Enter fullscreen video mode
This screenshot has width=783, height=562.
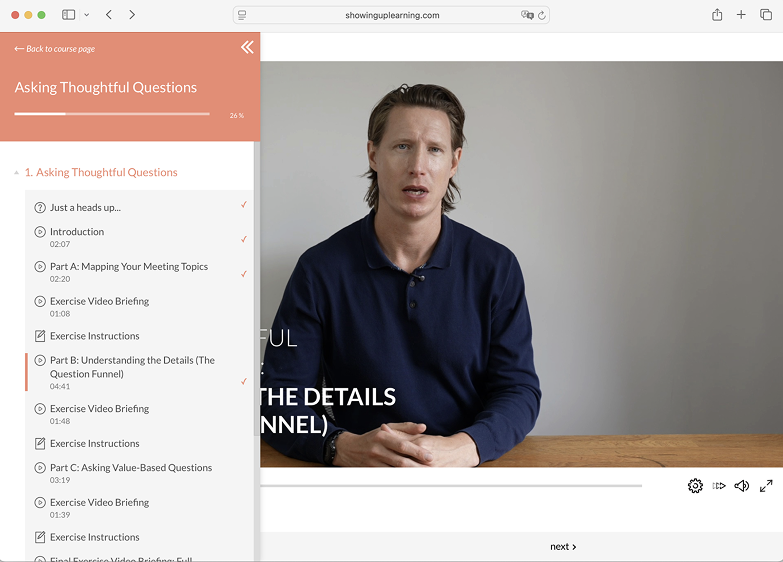766,486
